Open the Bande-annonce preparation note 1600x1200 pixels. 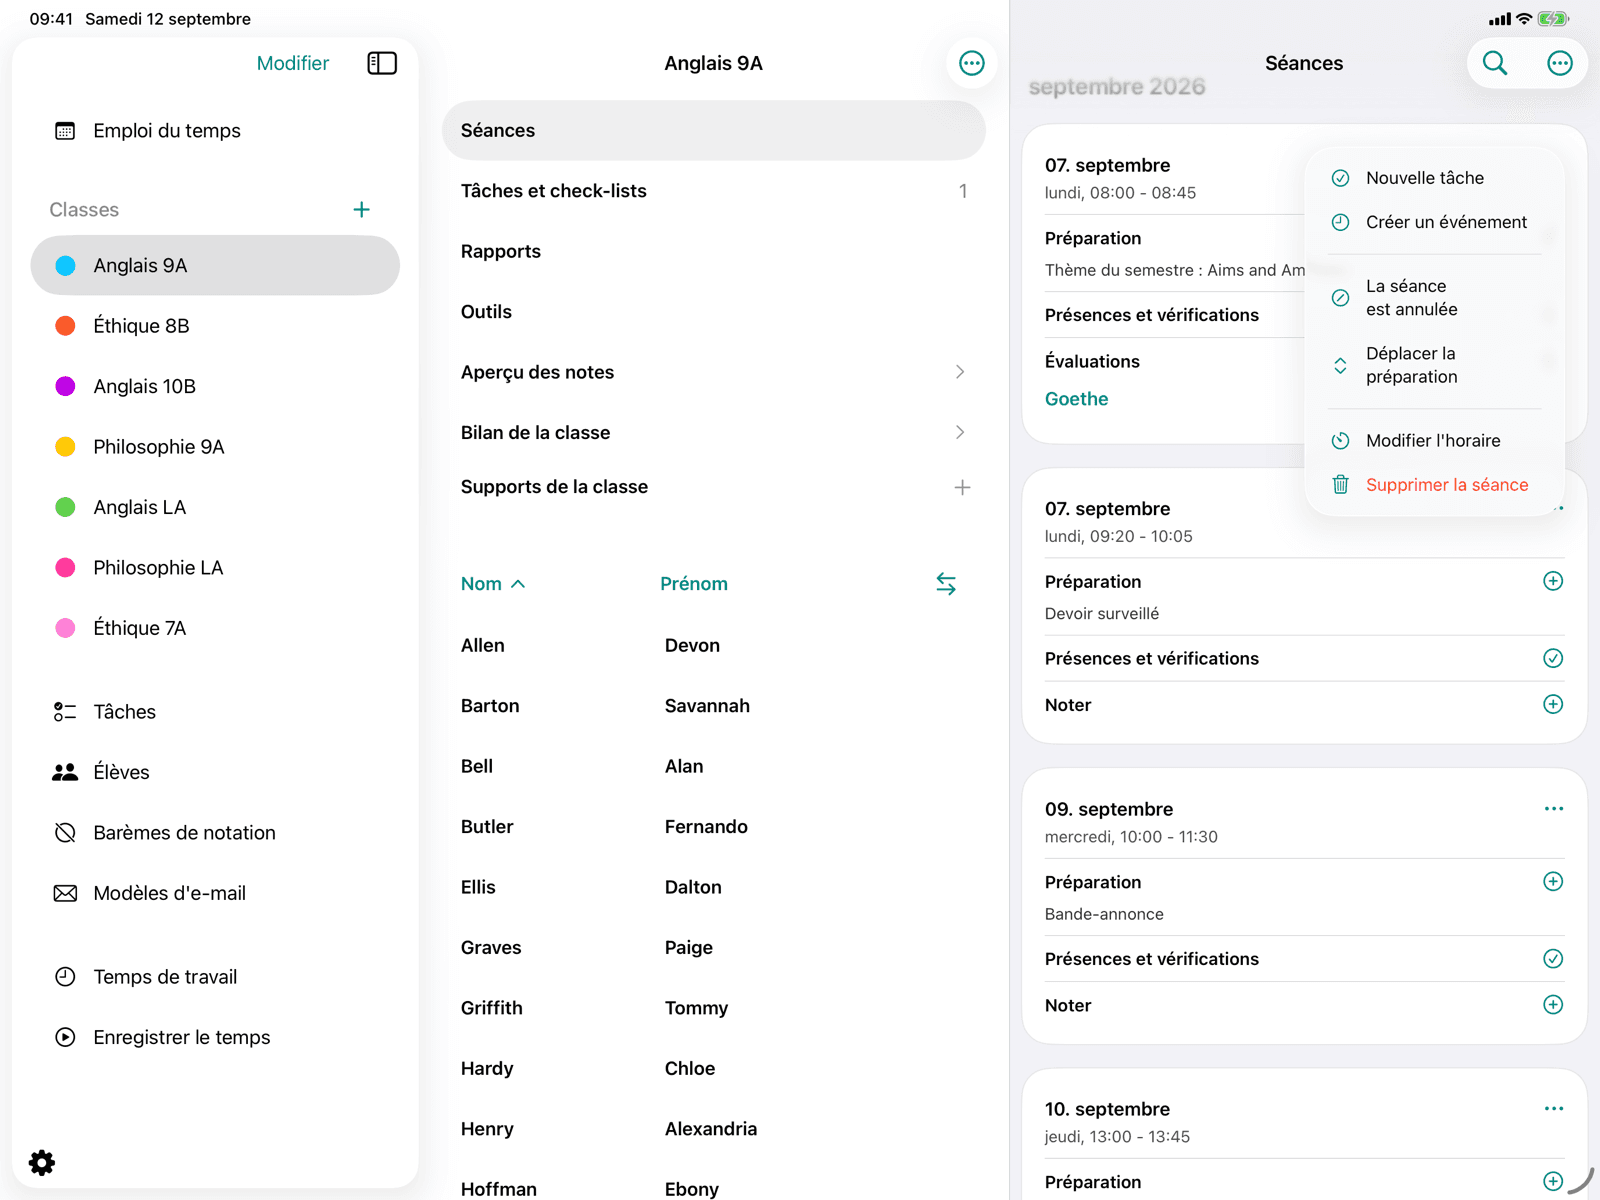(x=1104, y=914)
